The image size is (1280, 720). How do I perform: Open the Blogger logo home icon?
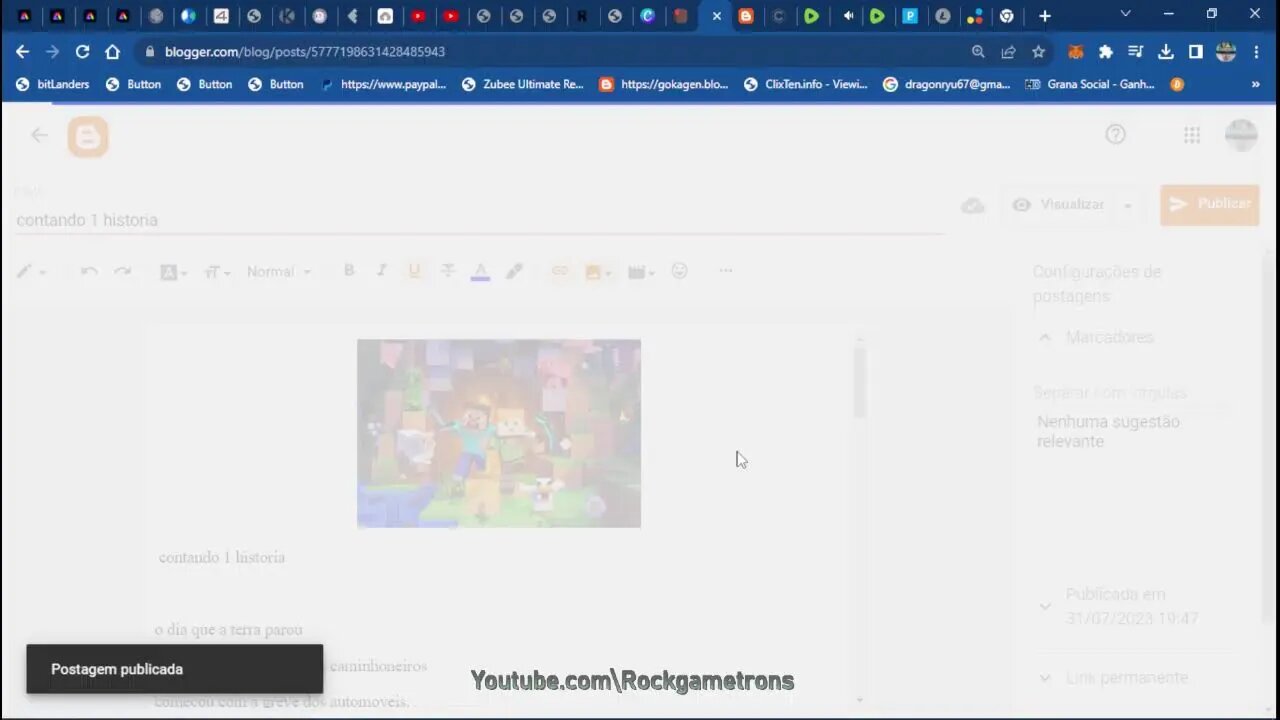(x=88, y=136)
